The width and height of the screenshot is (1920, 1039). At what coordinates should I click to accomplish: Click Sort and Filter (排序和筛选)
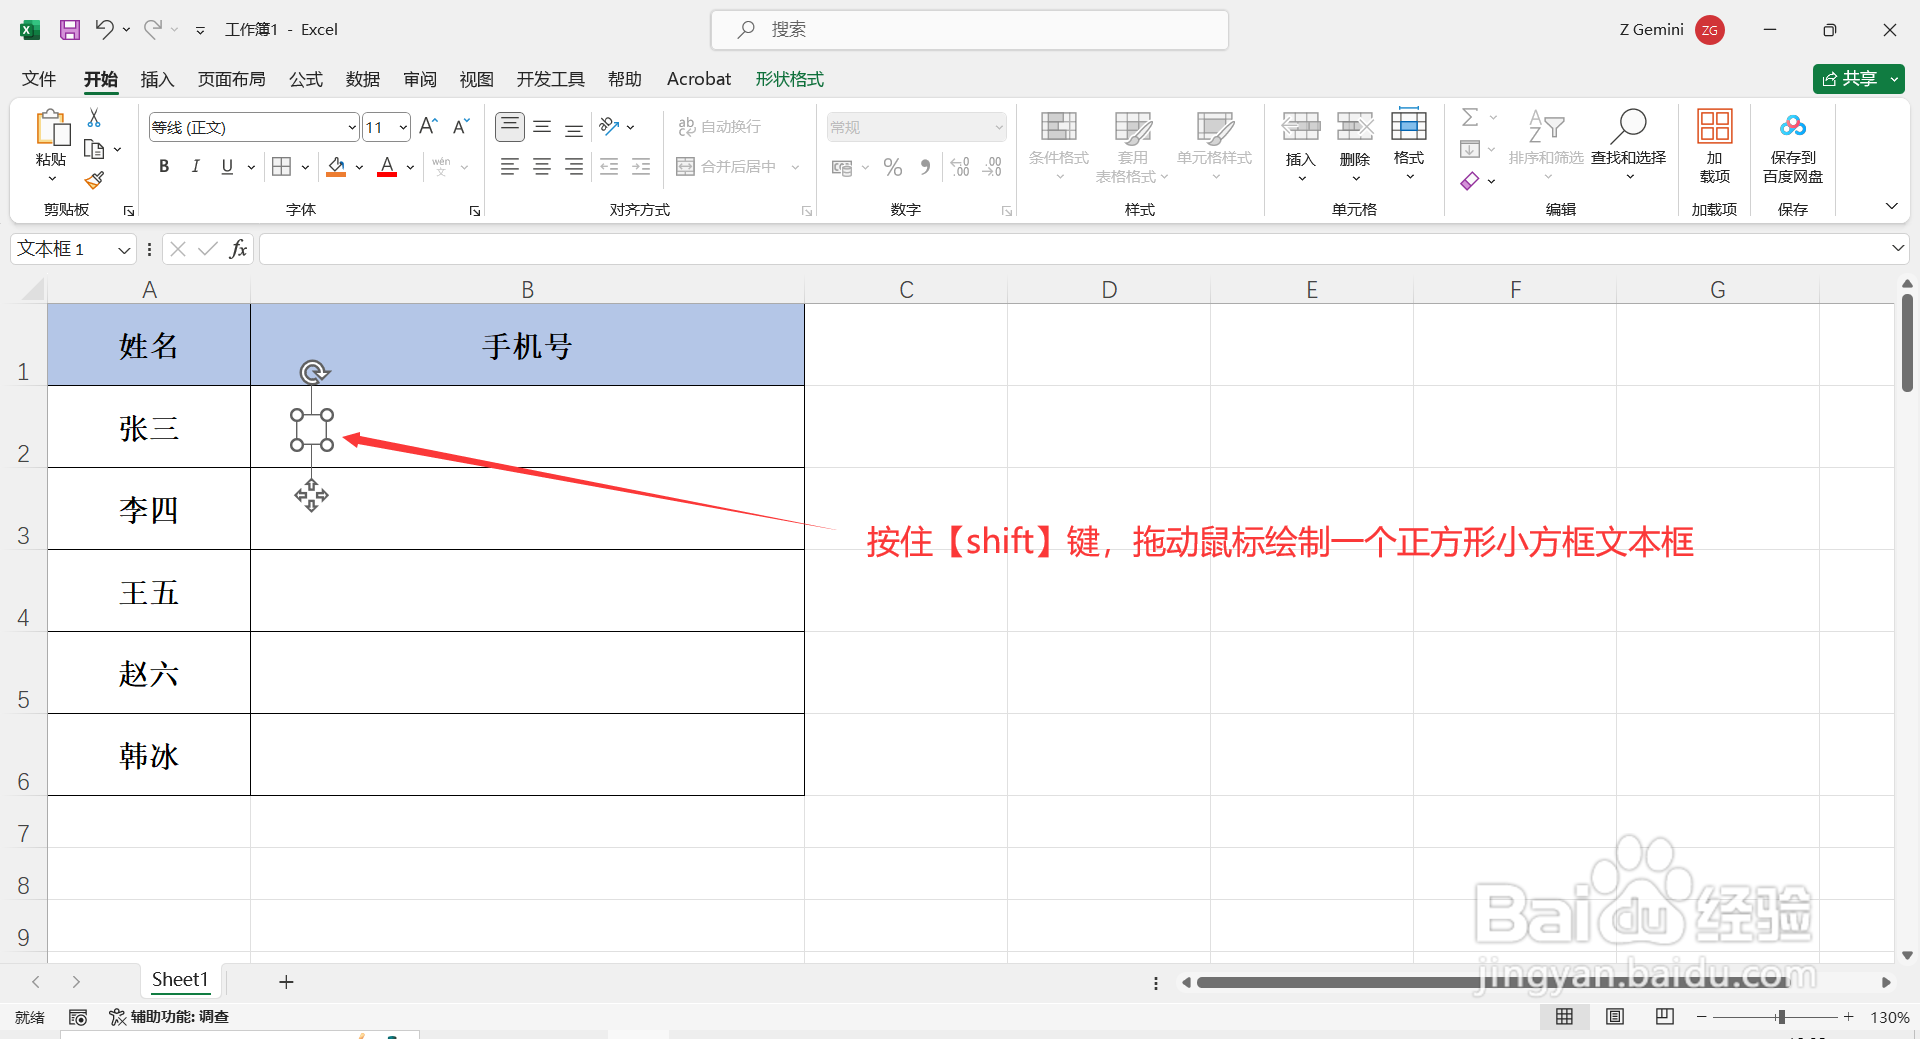(x=1546, y=145)
